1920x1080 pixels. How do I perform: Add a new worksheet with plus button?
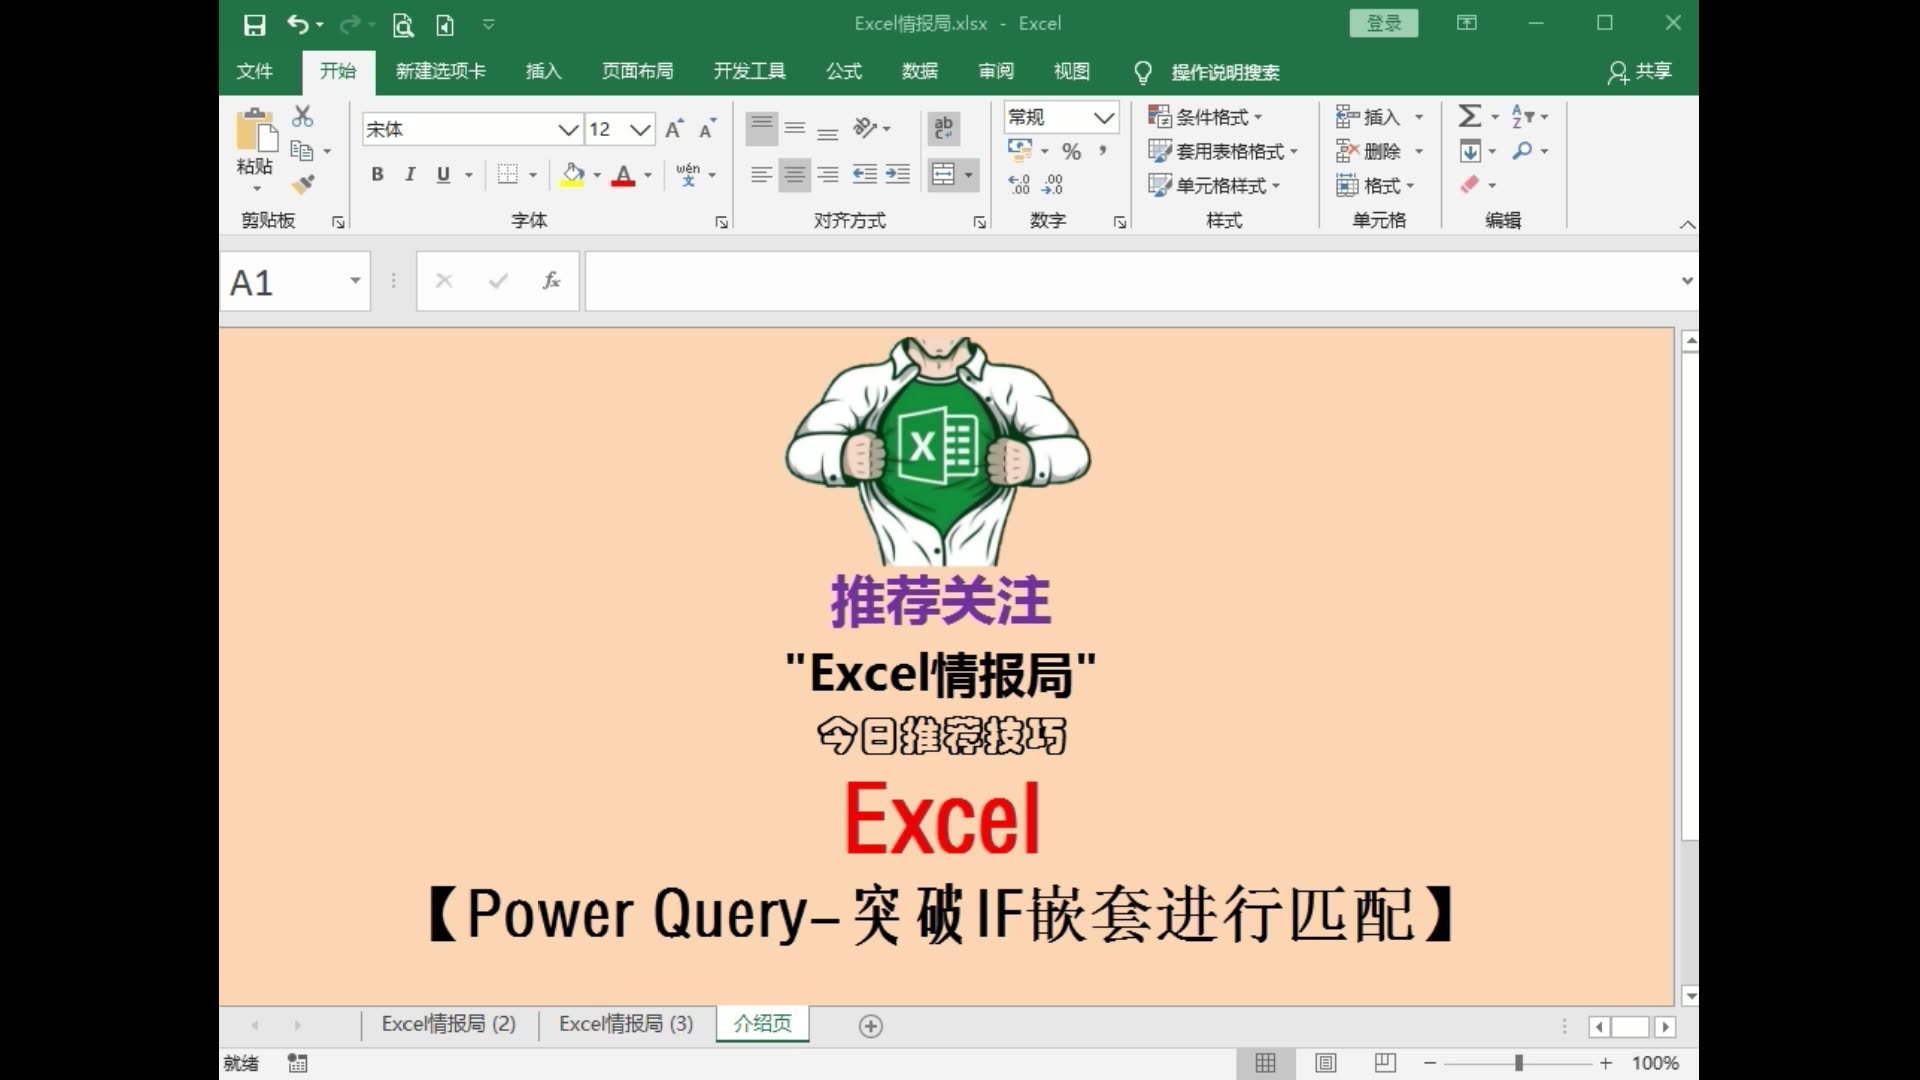click(870, 1025)
